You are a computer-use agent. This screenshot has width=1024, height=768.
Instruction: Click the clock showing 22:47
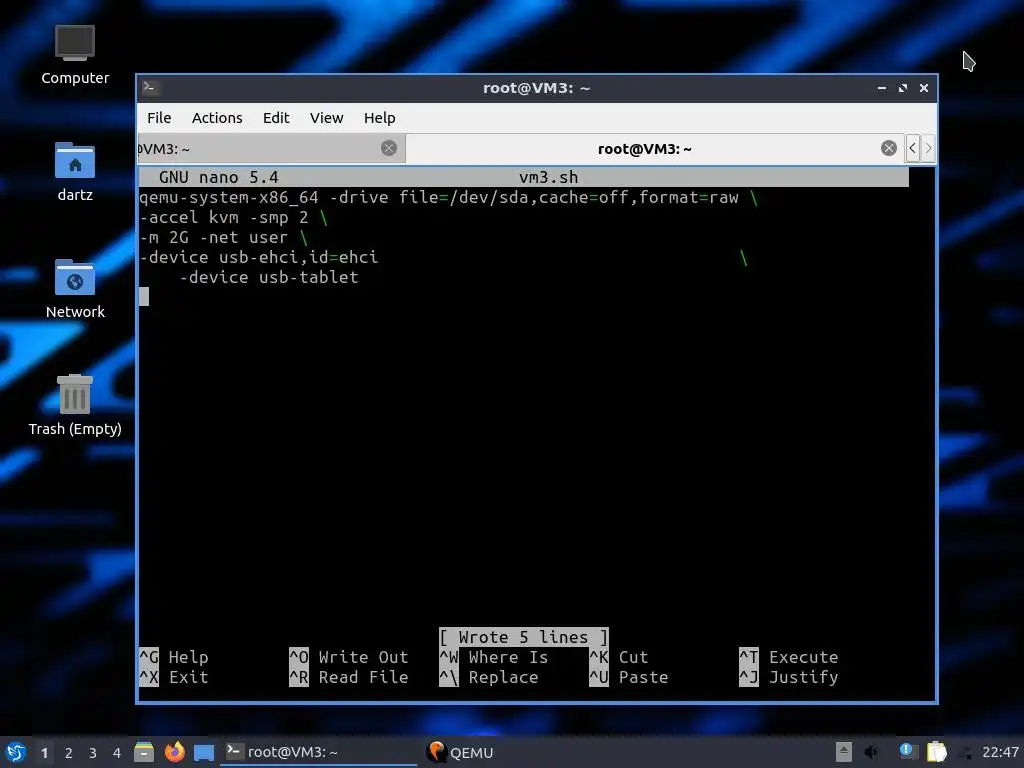[1000, 752]
